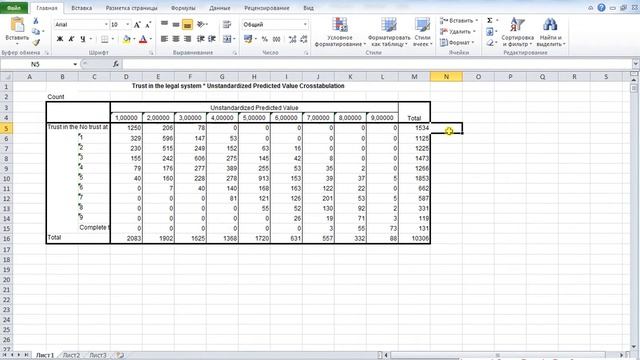The image size is (640, 360).
Task: Toggle underline (Ч) formatting
Action: (83, 39)
